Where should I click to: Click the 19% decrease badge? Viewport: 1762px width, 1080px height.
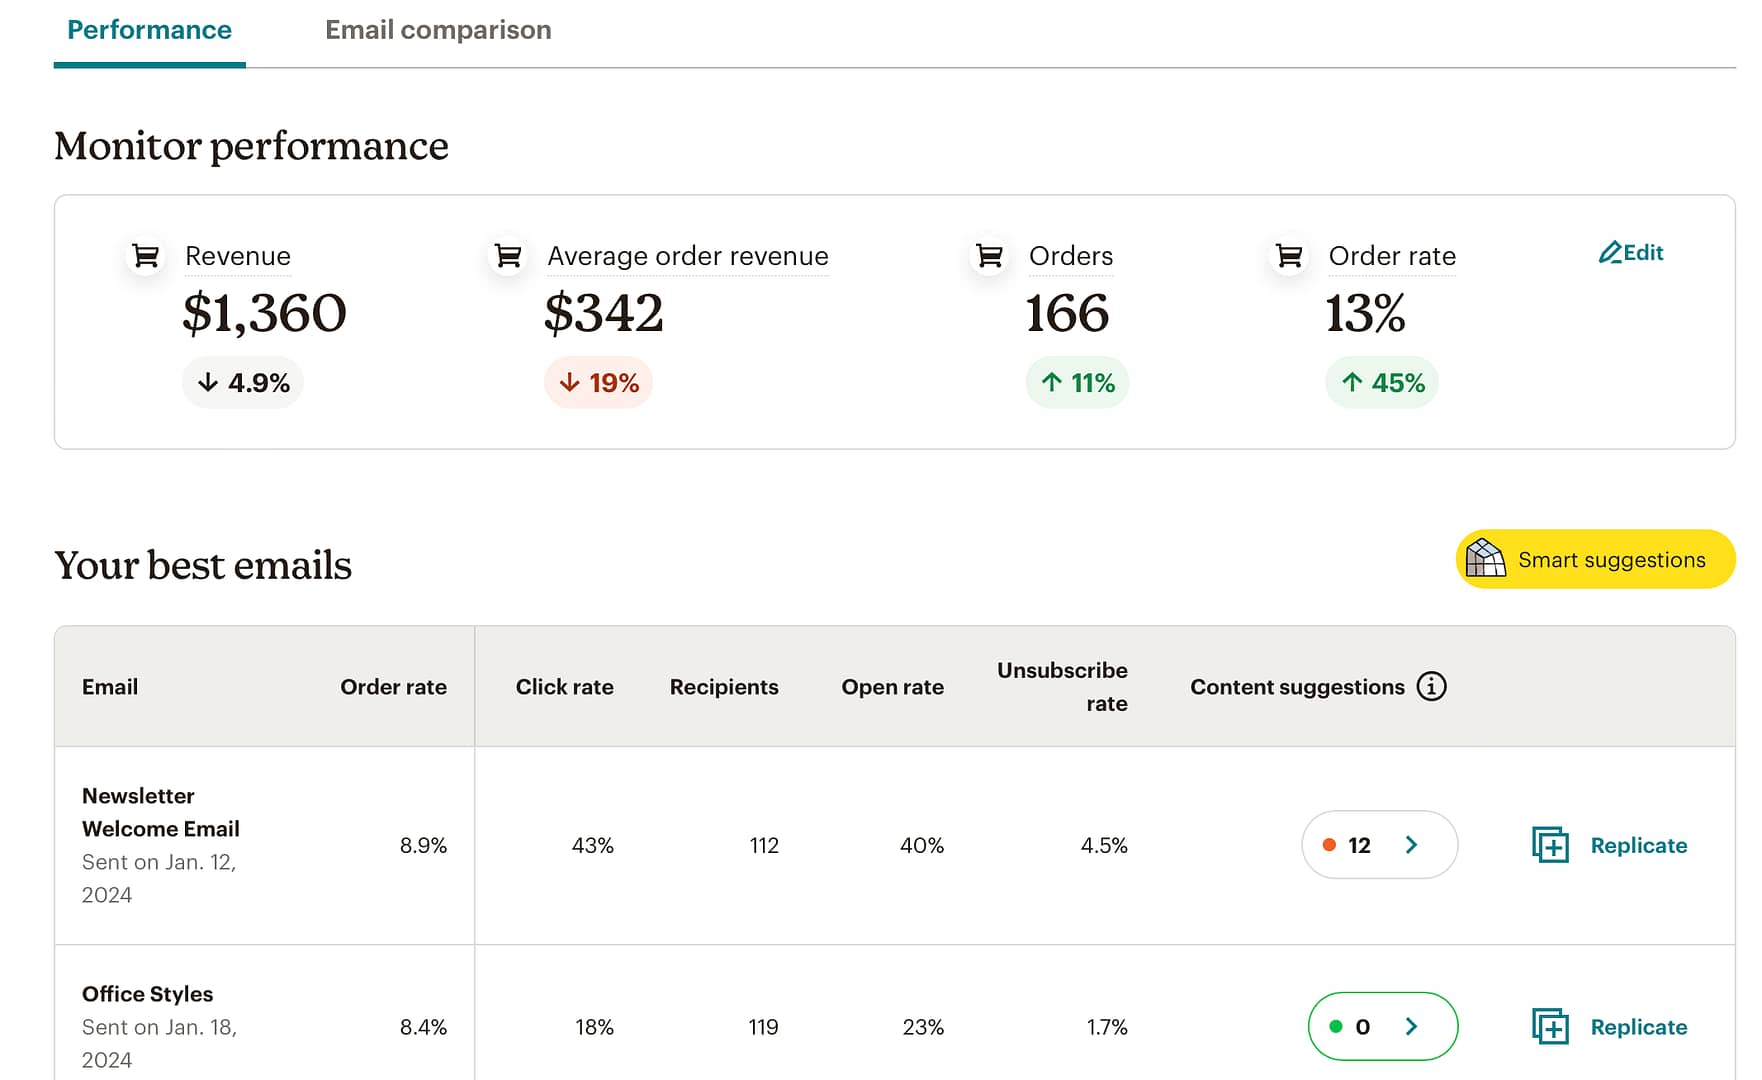[599, 382]
